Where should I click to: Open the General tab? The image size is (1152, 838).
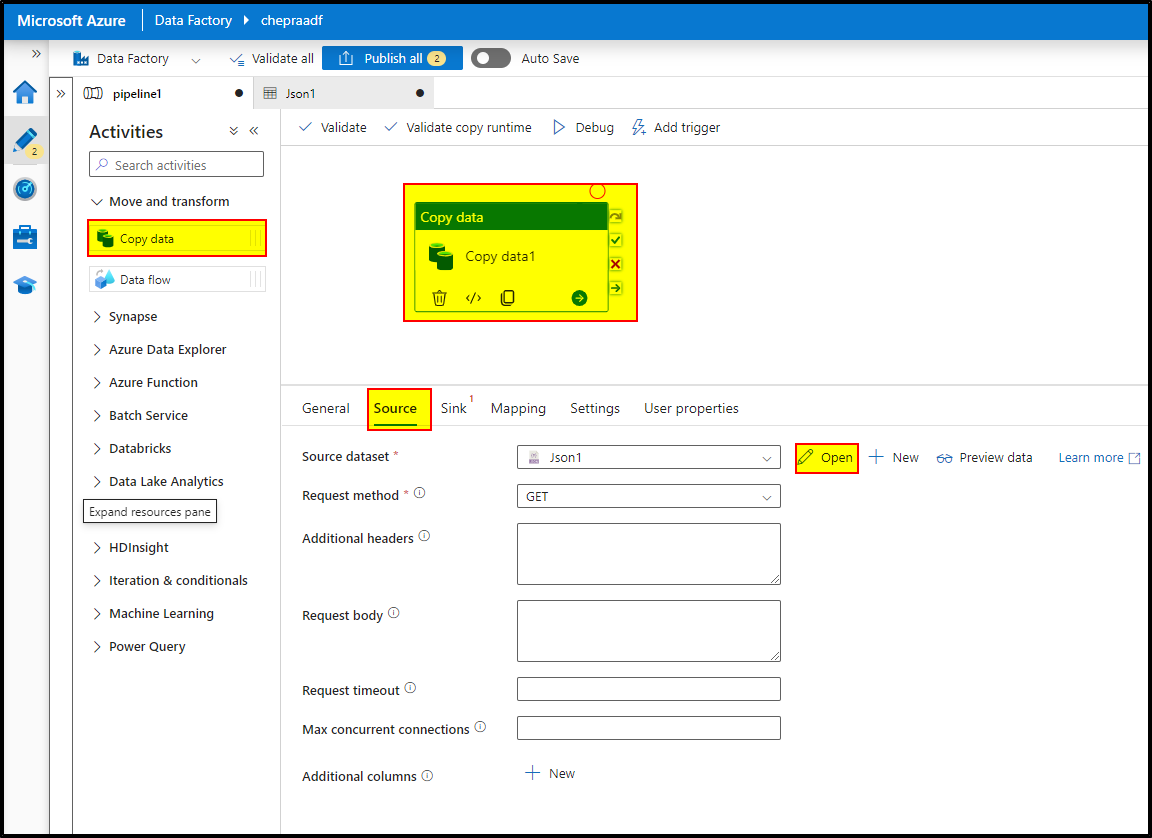click(x=325, y=408)
